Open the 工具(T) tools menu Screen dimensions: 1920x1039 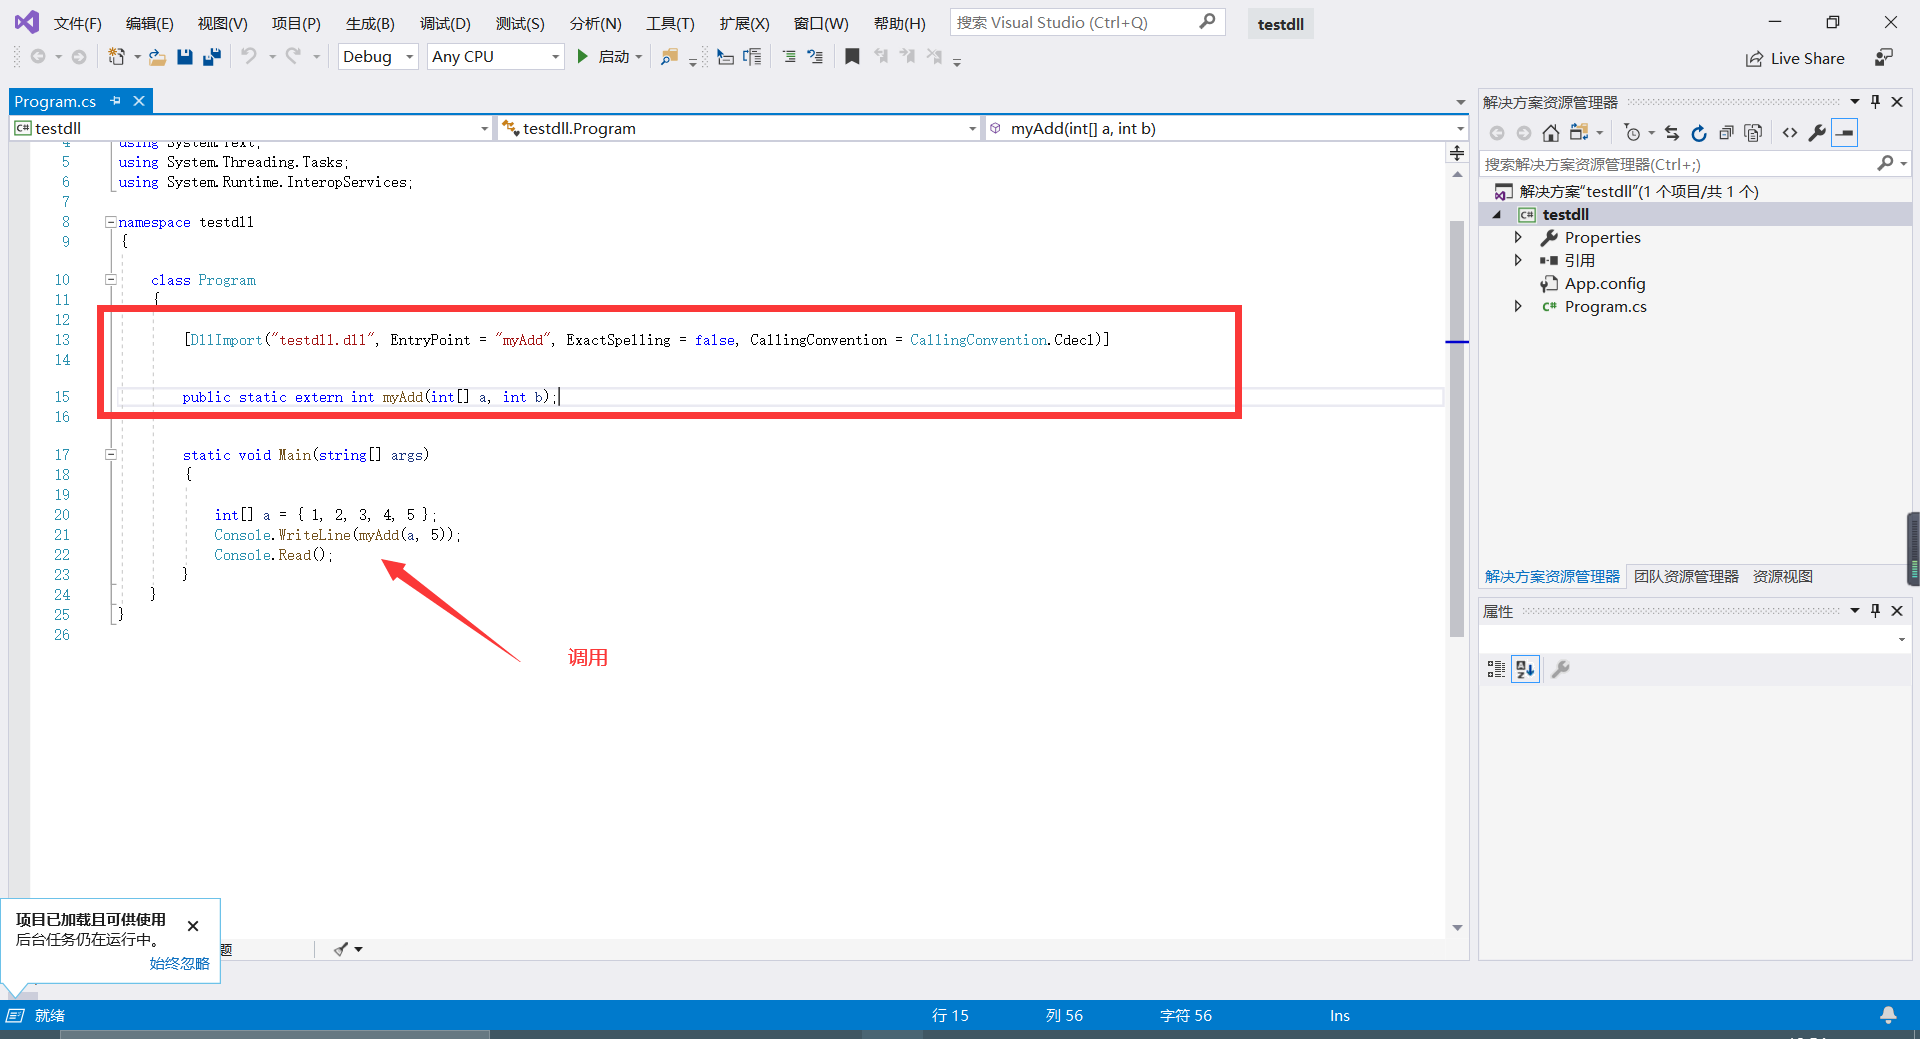(x=670, y=23)
